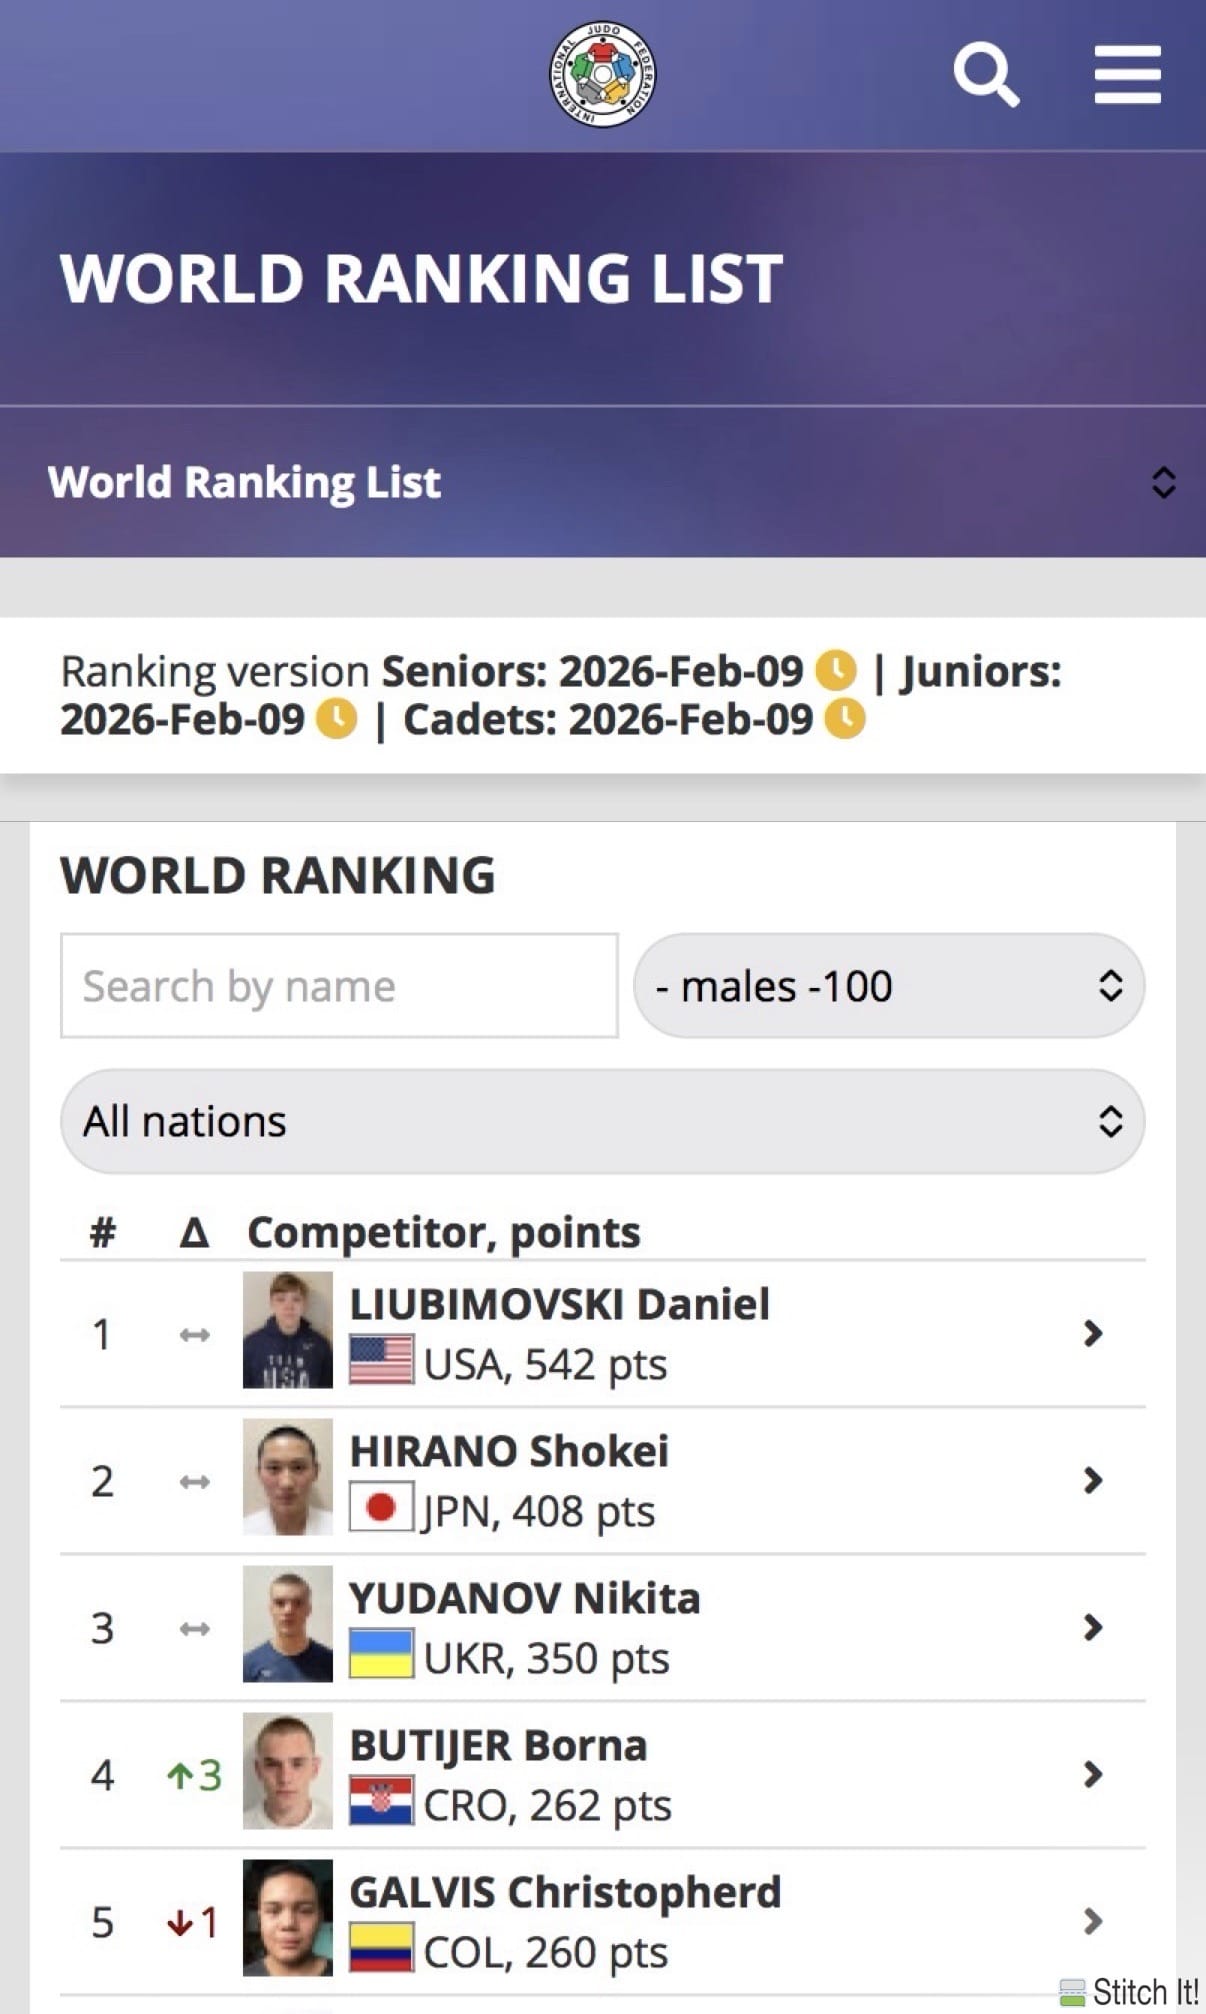Open BUTIJER Borna row chevron

[x=1092, y=1775]
